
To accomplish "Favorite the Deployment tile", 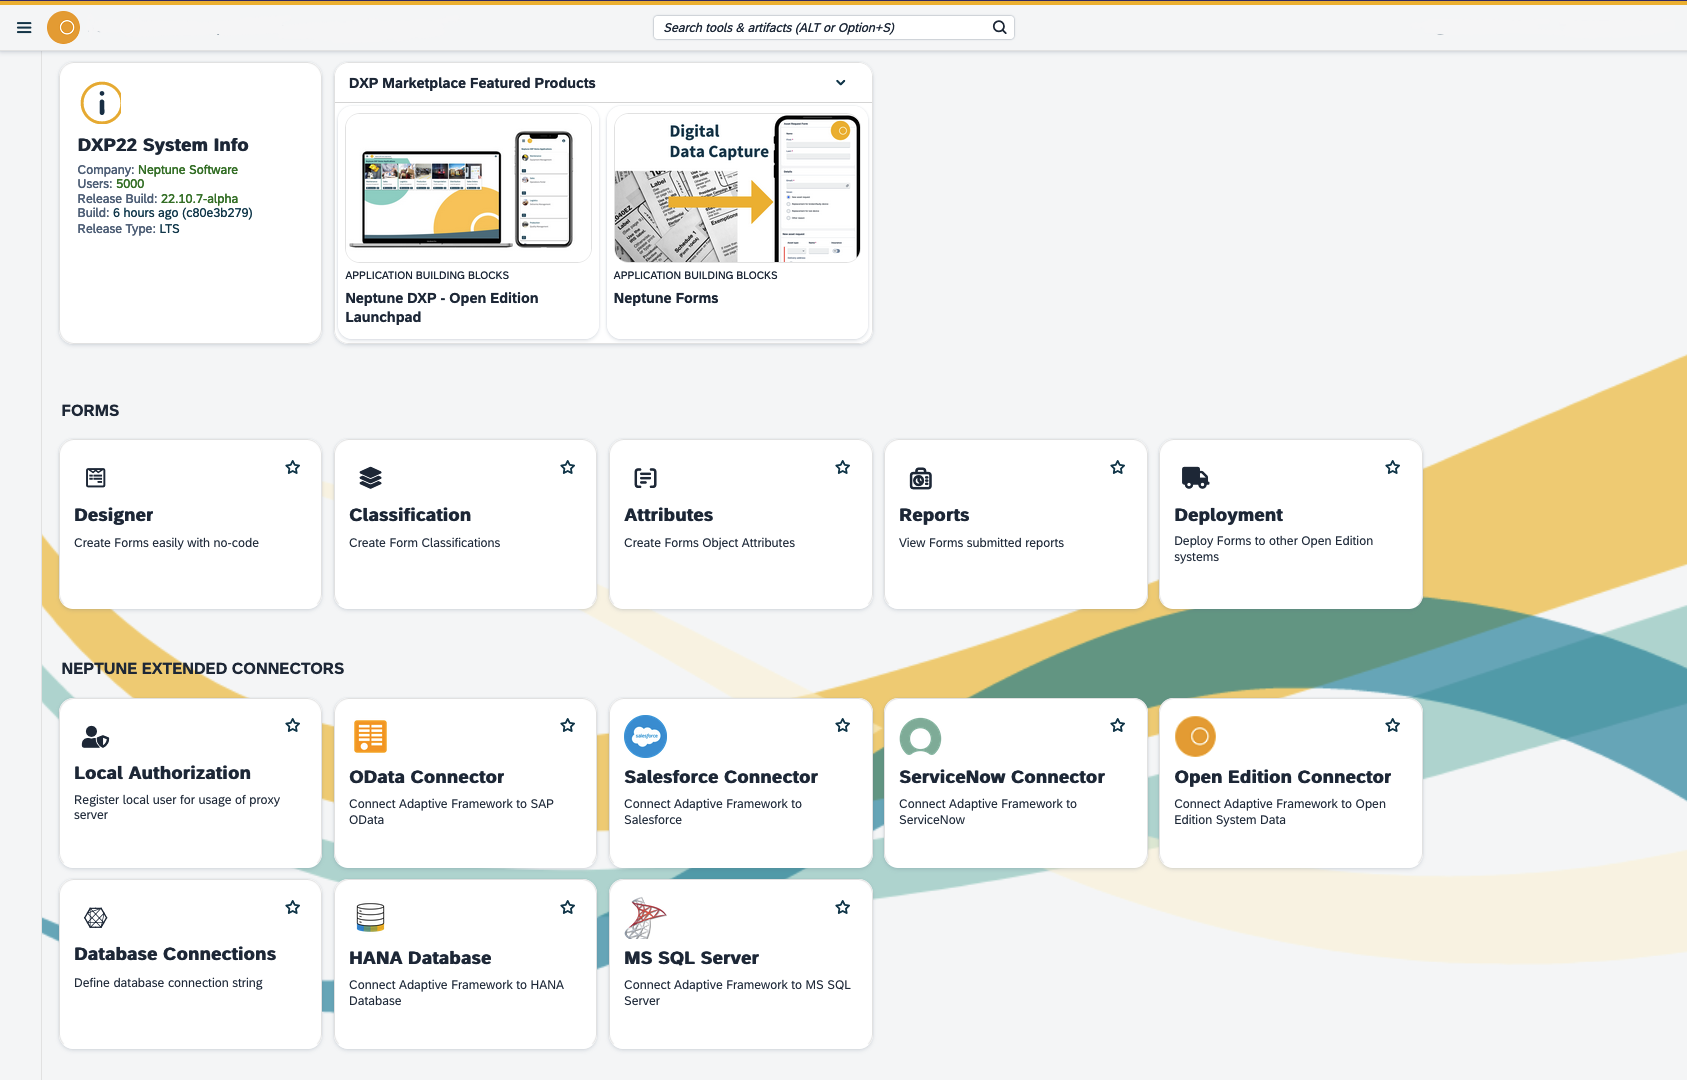I will [x=1393, y=467].
